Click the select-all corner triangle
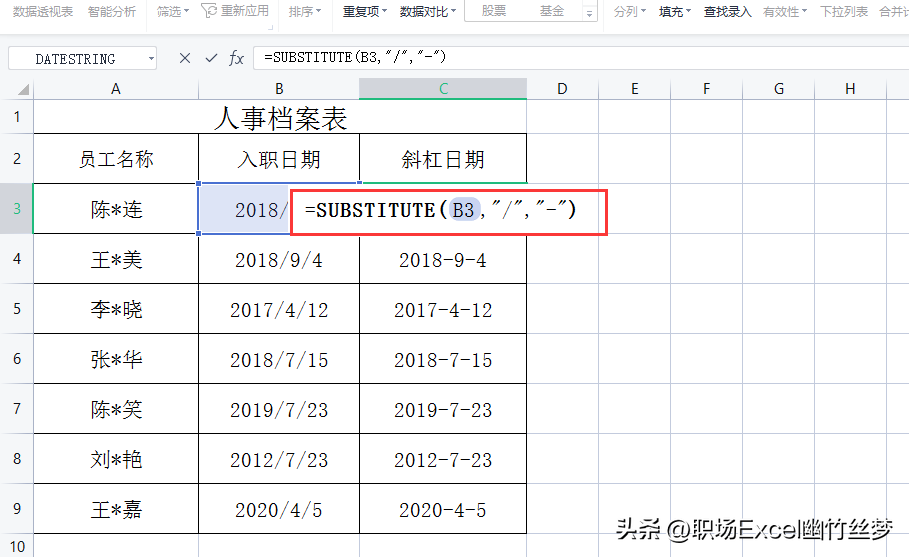The height and width of the screenshot is (557, 909). [23, 89]
